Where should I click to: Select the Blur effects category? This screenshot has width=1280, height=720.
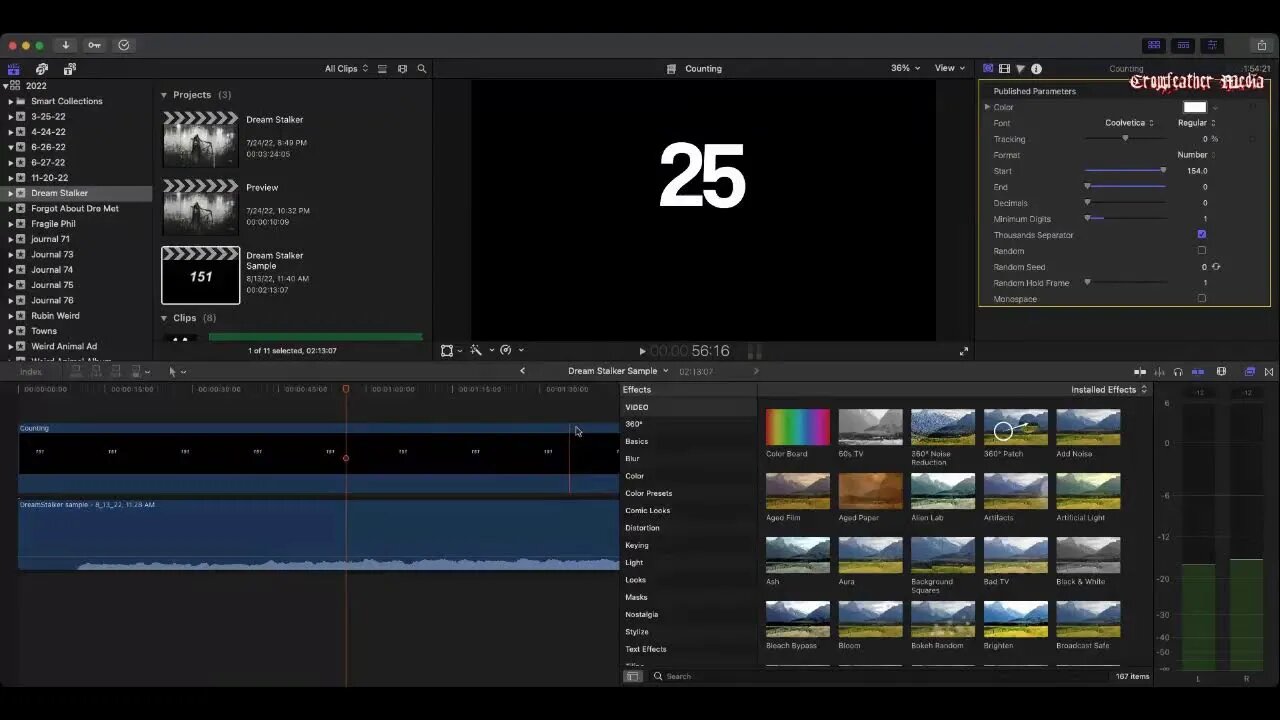click(632, 459)
